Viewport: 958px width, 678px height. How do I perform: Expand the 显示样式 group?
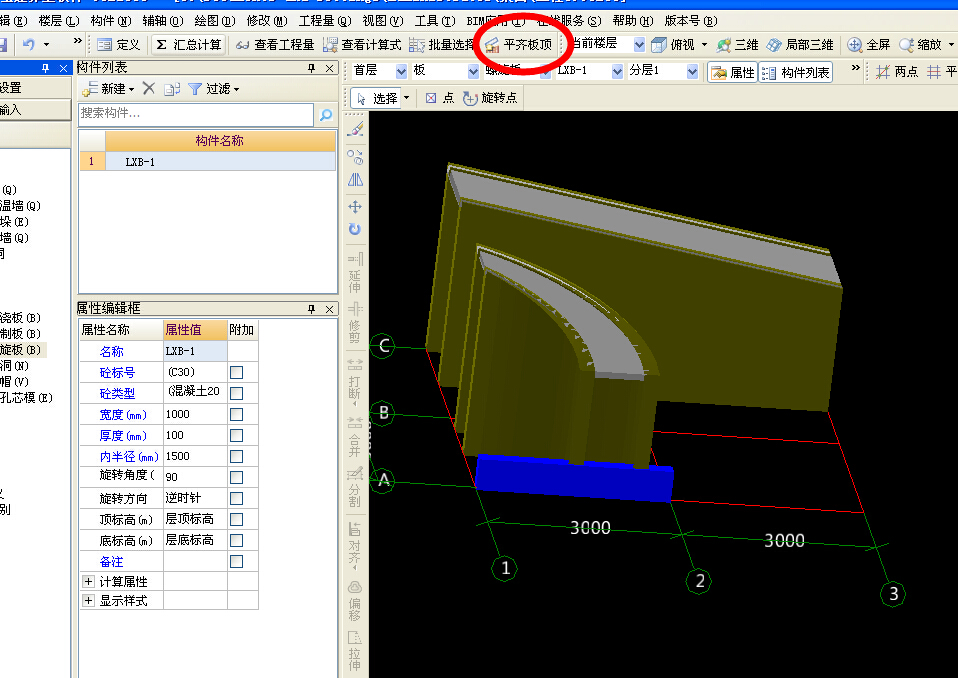pos(89,600)
